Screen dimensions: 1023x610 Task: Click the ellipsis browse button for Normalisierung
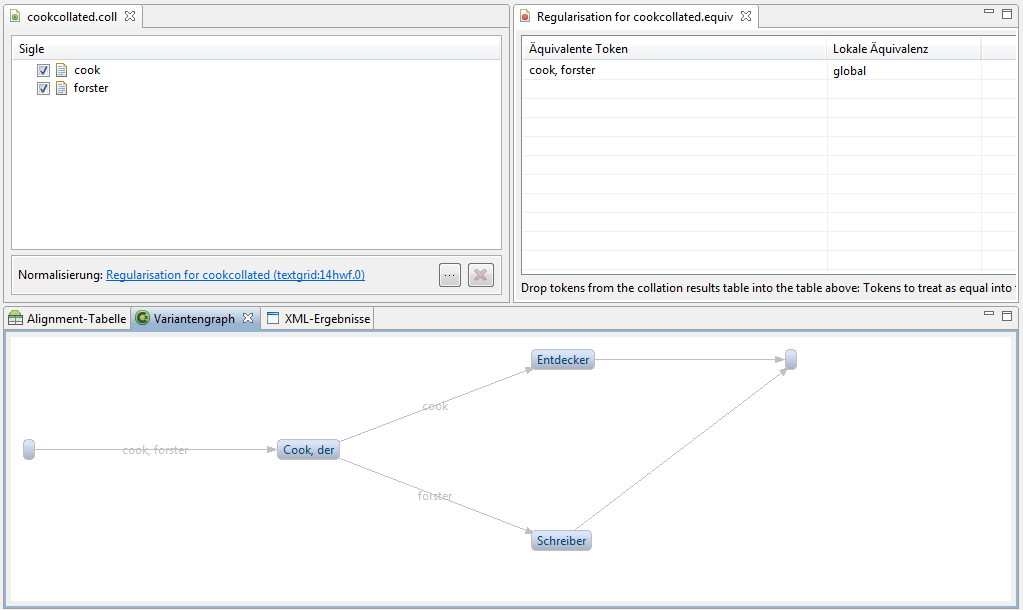point(450,275)
